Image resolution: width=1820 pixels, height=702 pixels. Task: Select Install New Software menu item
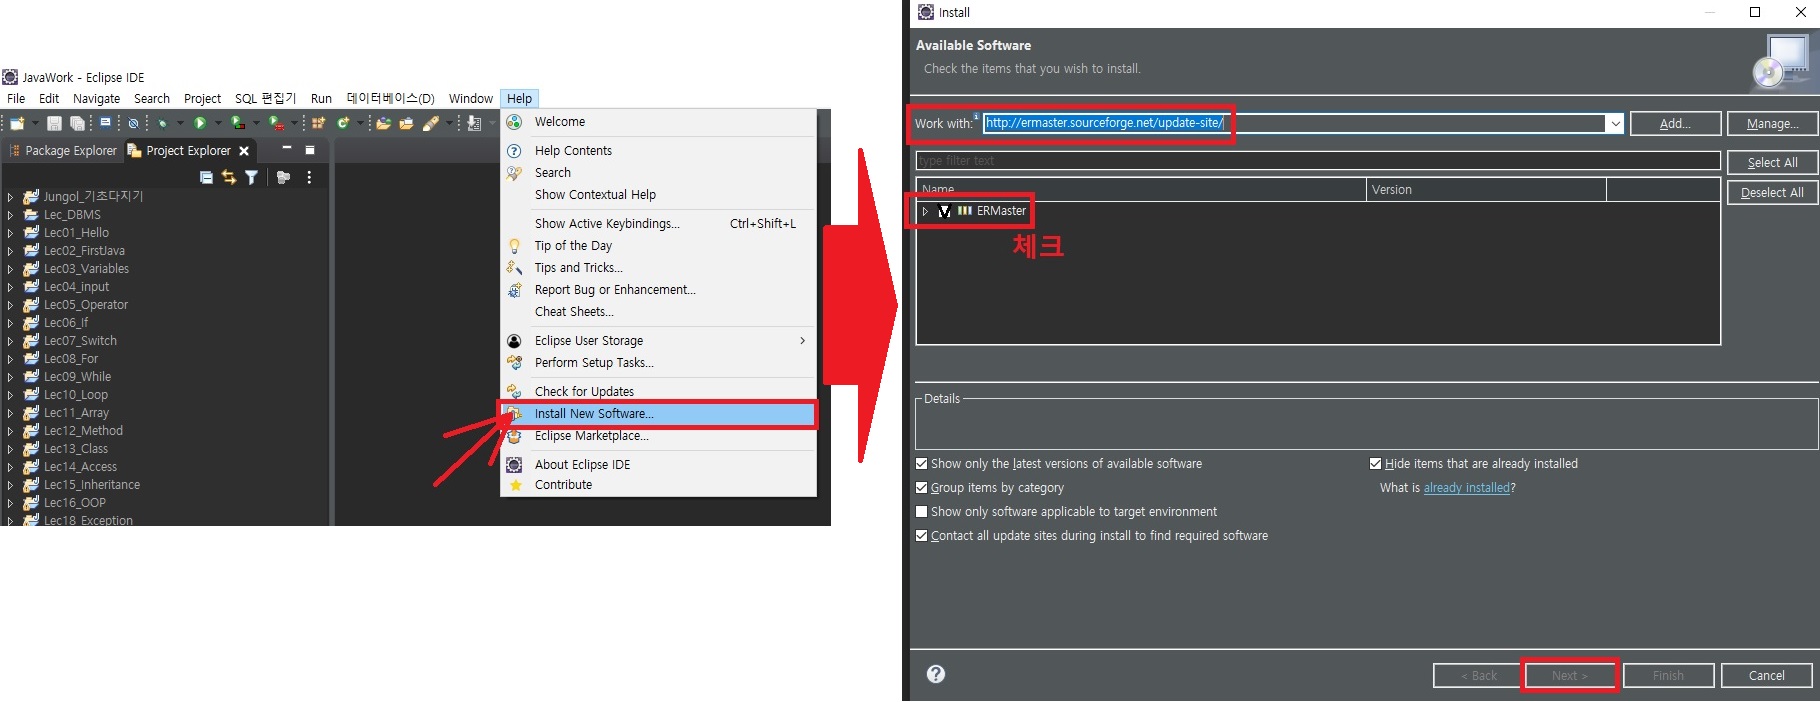[658, 414]
